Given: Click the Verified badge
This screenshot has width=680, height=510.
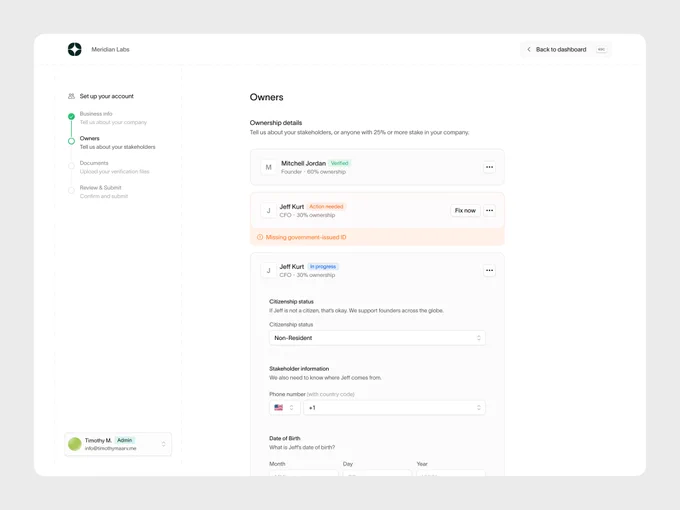Looking at the screenshot, I should point(340,163).
